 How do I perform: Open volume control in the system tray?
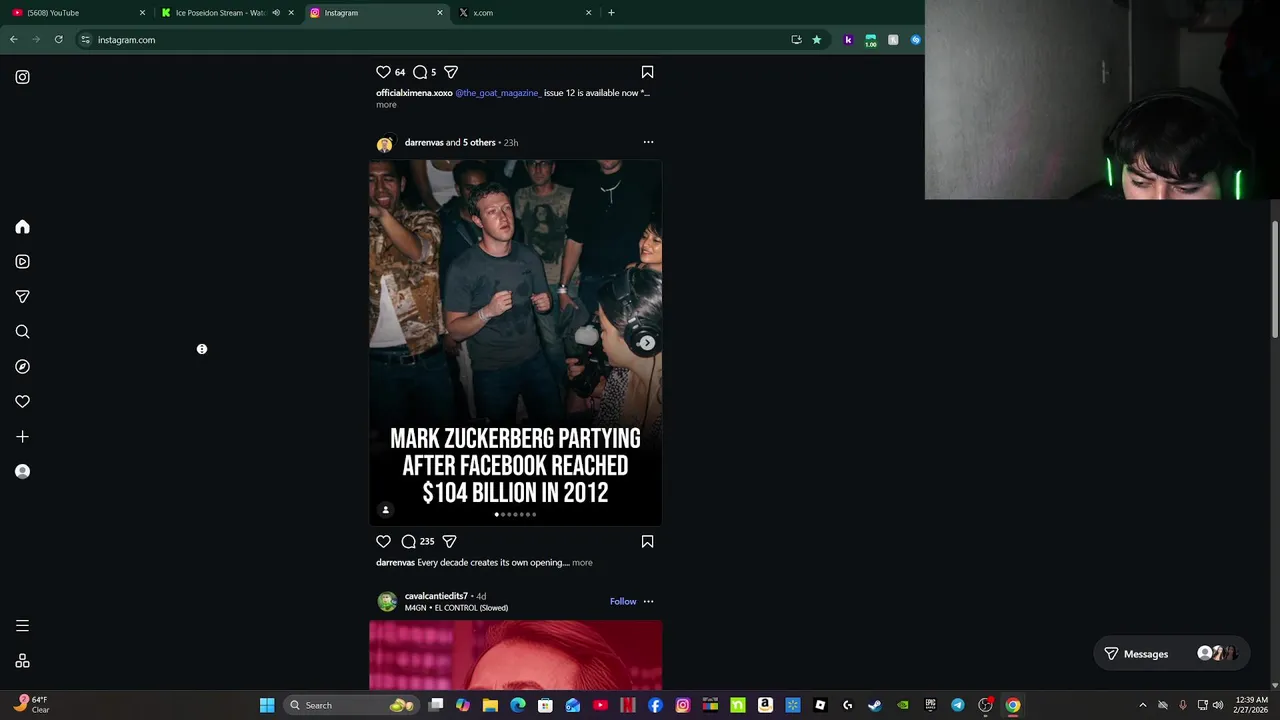(x=1218, y=705)
